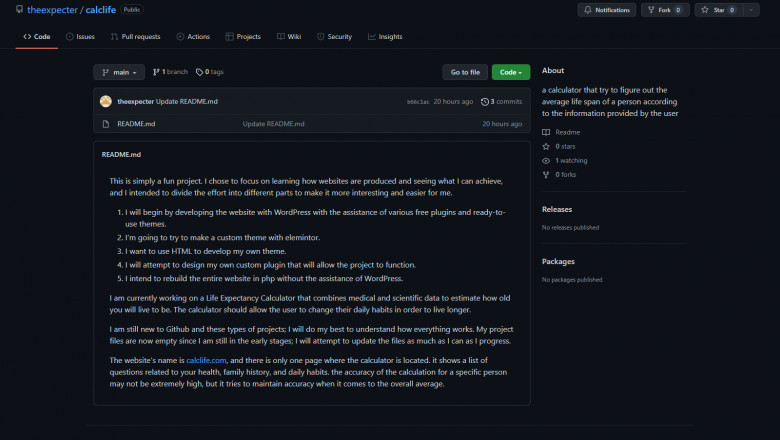Open the 0 tags link
This screenshot has height=440, width=780.
[210, 72]
